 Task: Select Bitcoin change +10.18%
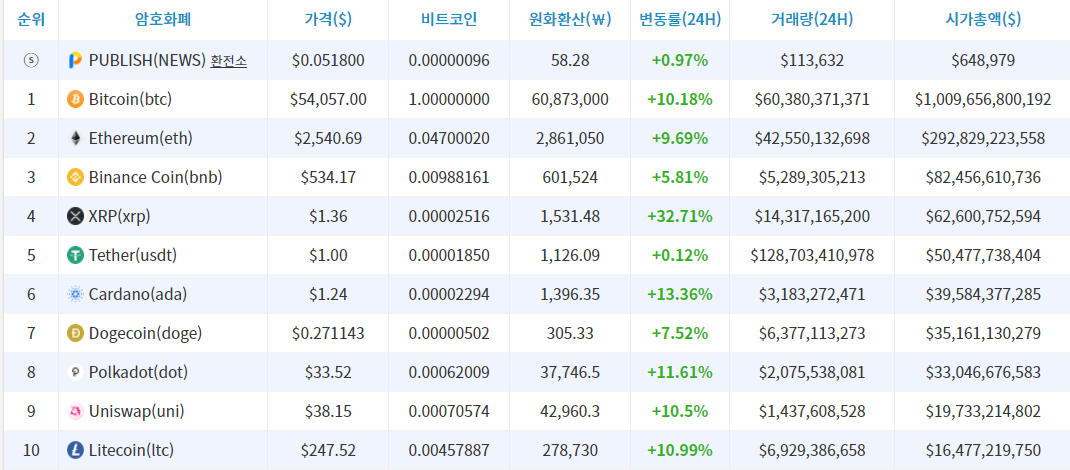680,100
